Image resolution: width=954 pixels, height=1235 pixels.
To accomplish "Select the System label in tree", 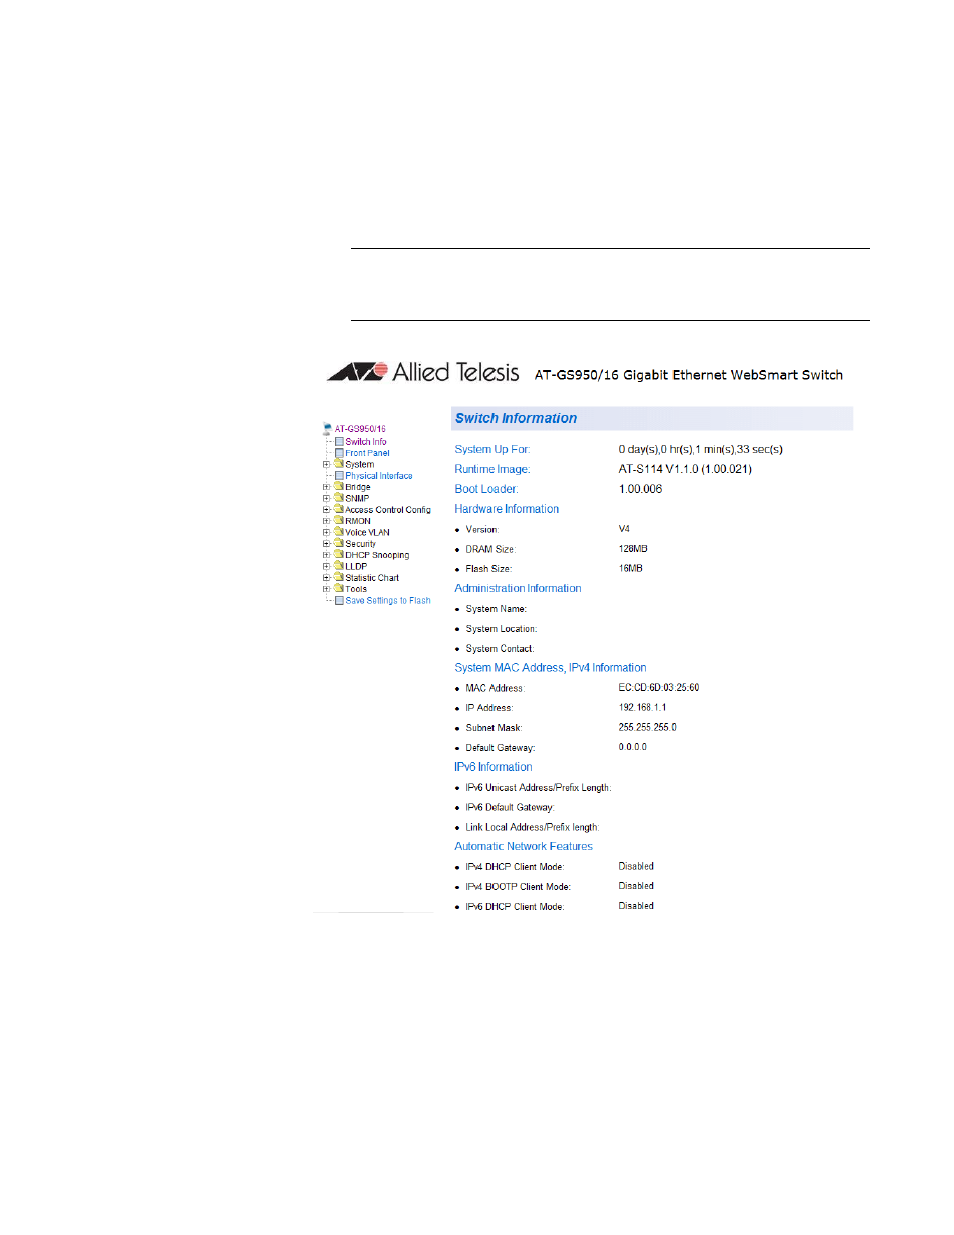I will [360, 465].
